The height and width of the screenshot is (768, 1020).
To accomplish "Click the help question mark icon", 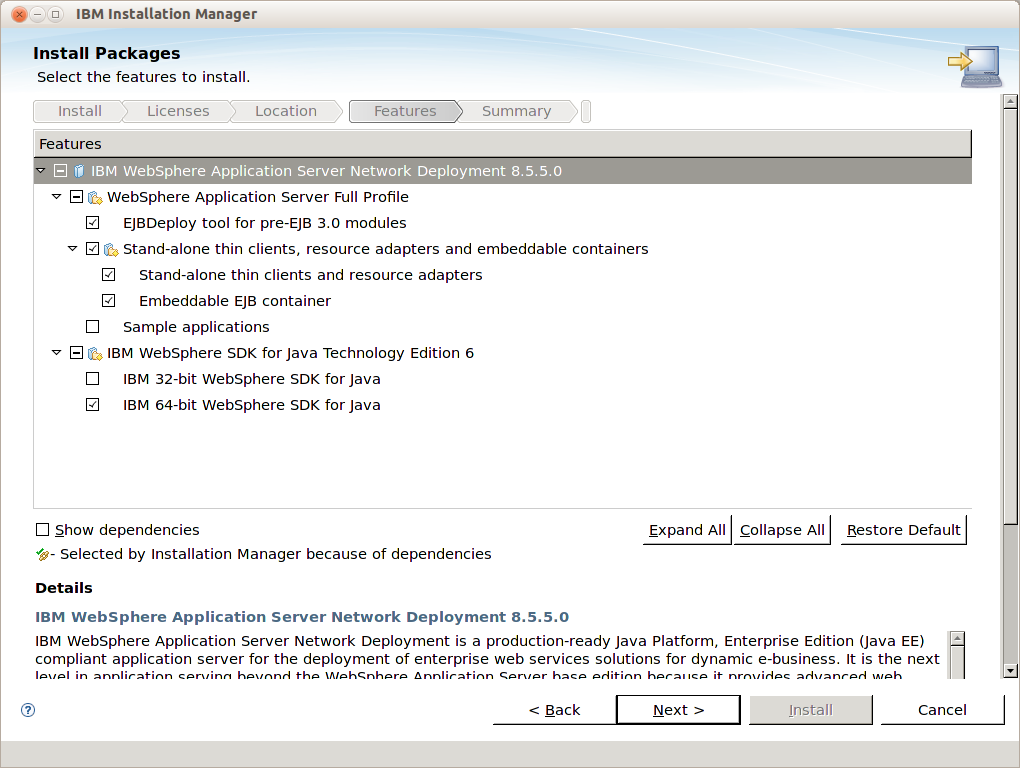I will click(x=28, y=709).
